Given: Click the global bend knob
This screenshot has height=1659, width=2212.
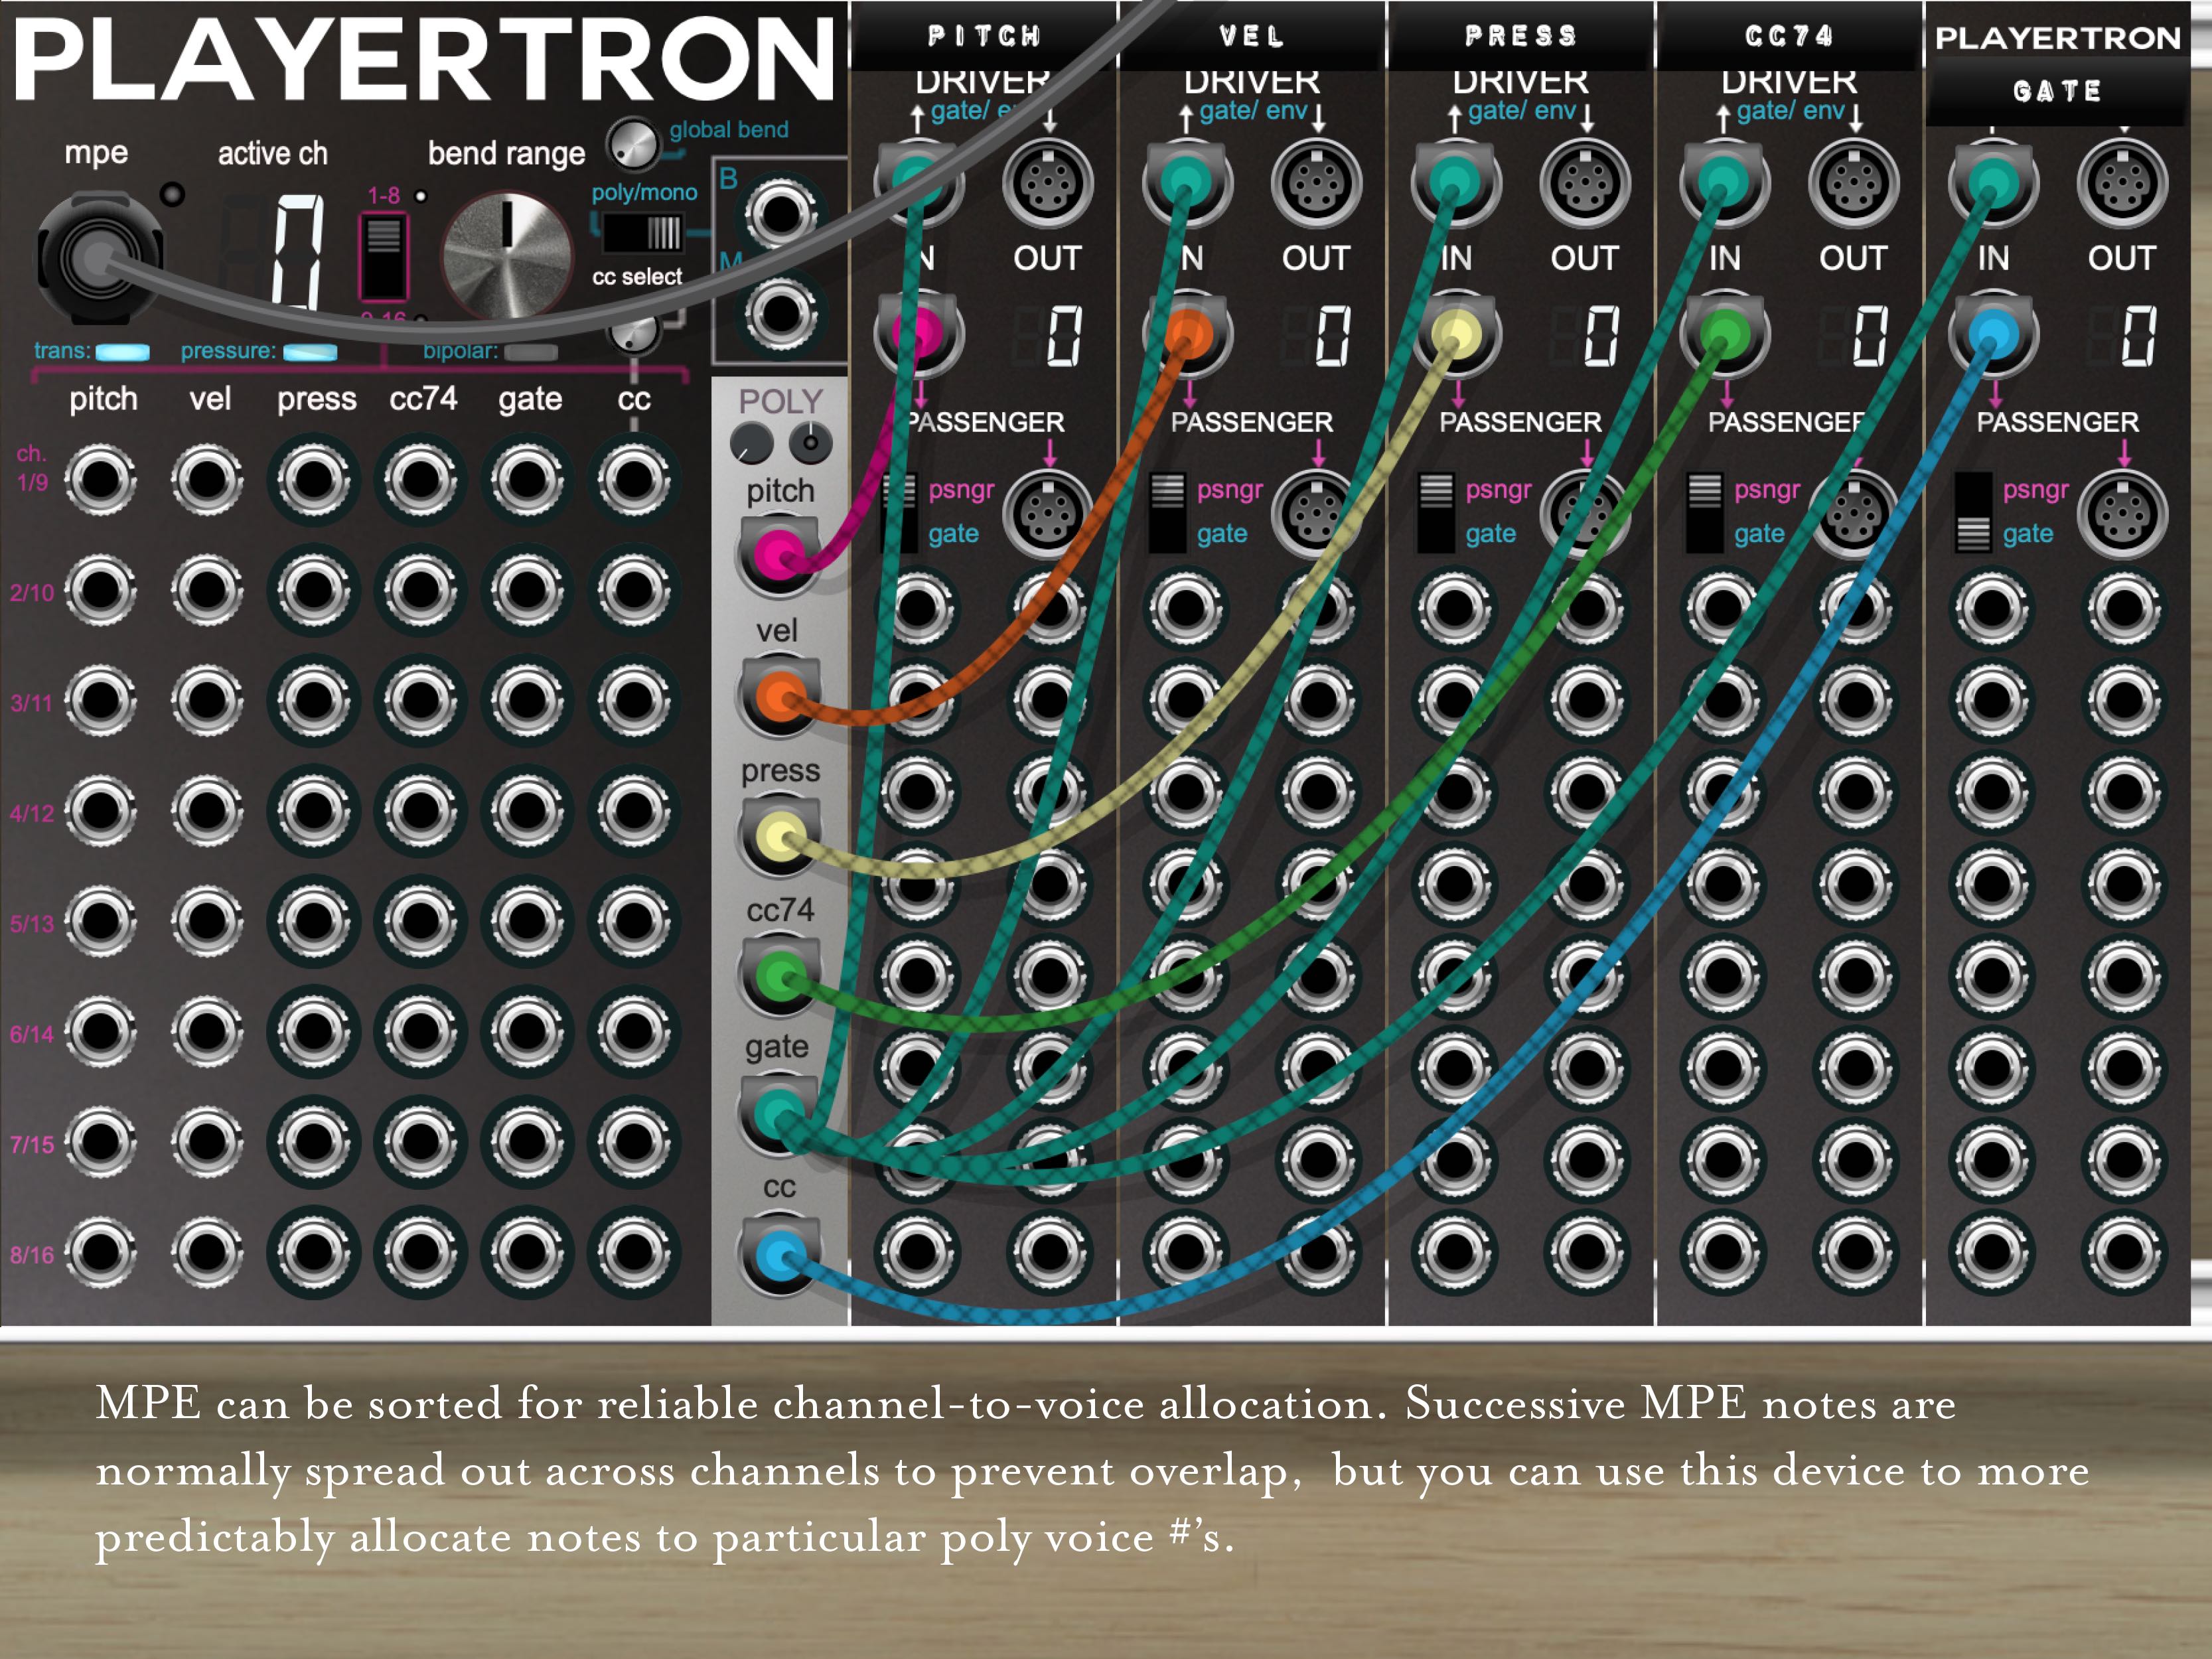Looking at the screenshot, I should tap(634, 145).
